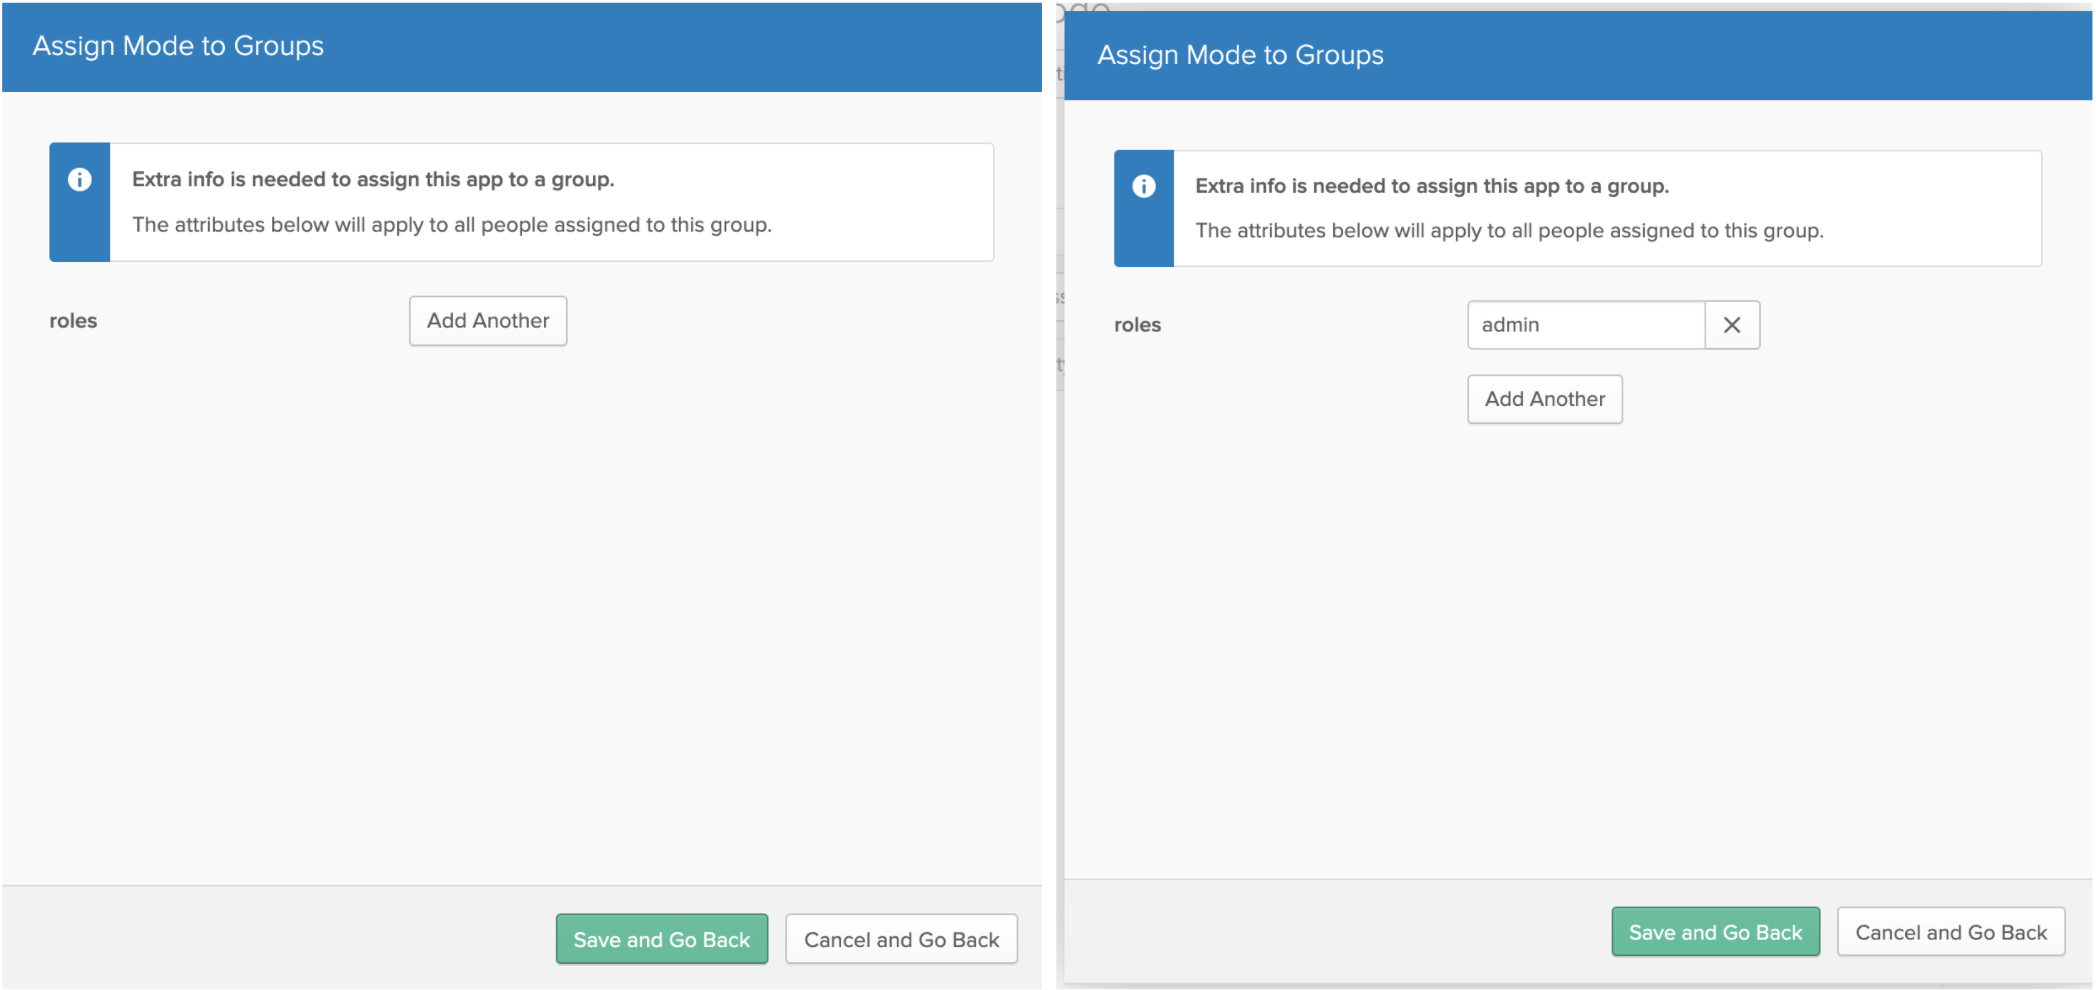Click Save and Go Back in right dialog
2096x990 pixels.
[x=1715, y=932]
